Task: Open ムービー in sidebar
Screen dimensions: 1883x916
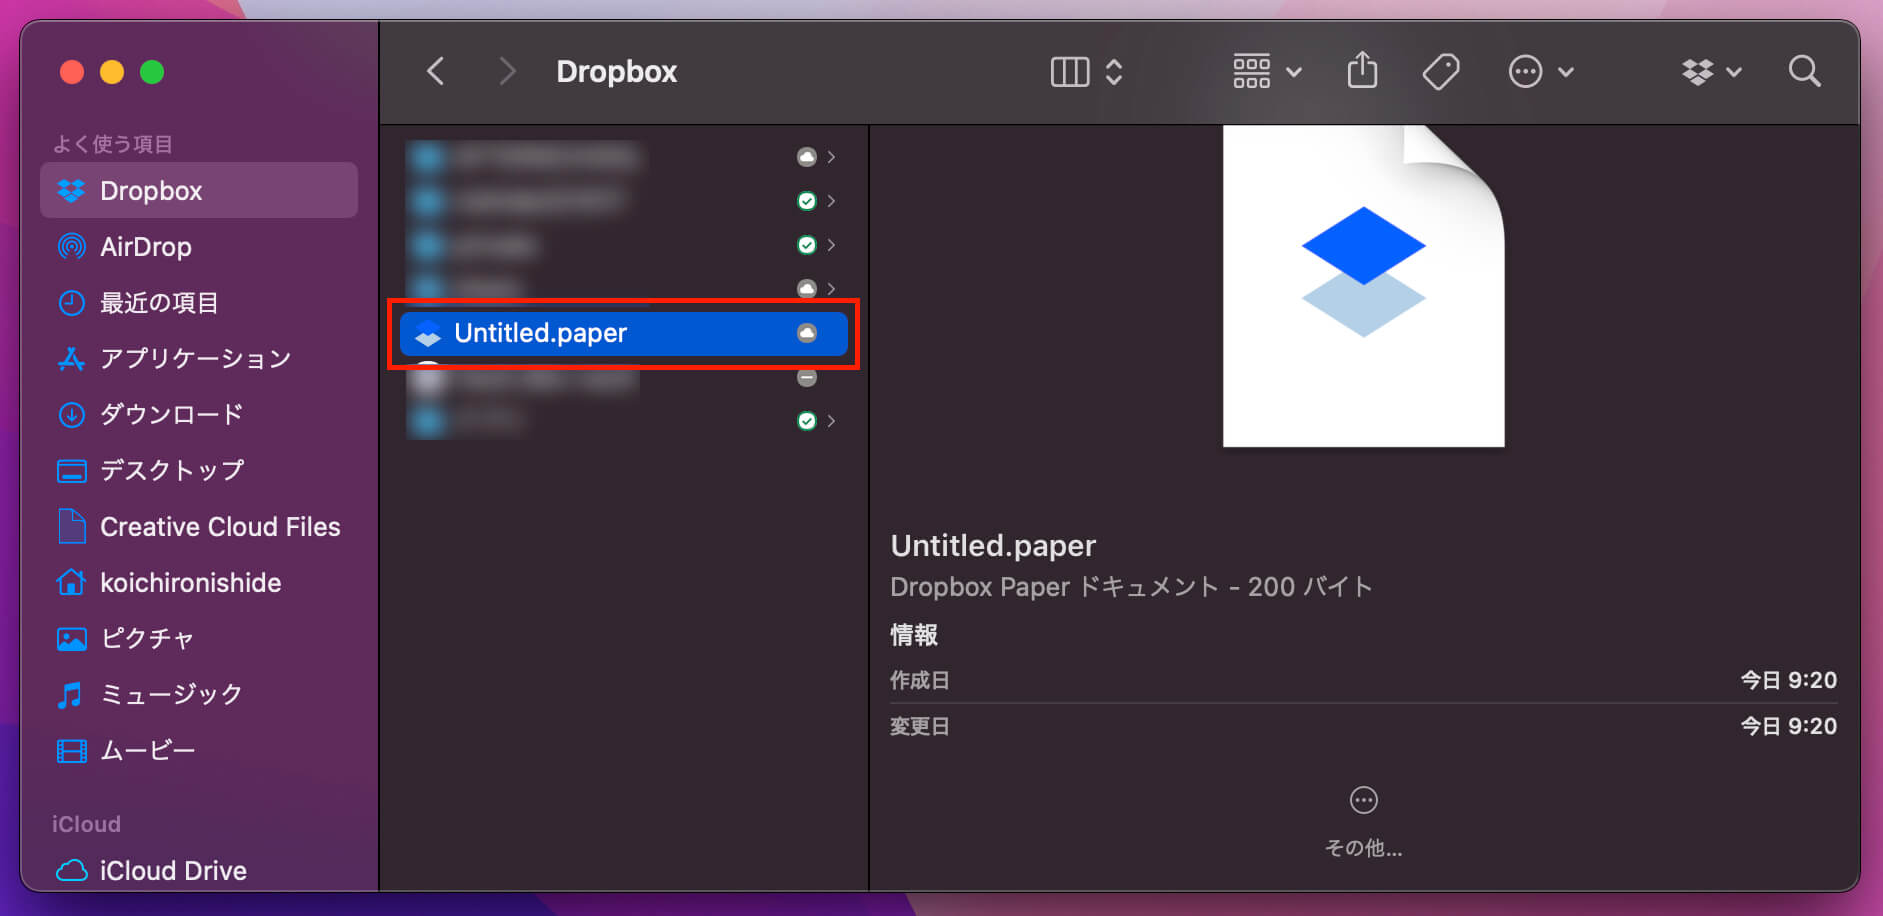Action: (x=199, y=750)
